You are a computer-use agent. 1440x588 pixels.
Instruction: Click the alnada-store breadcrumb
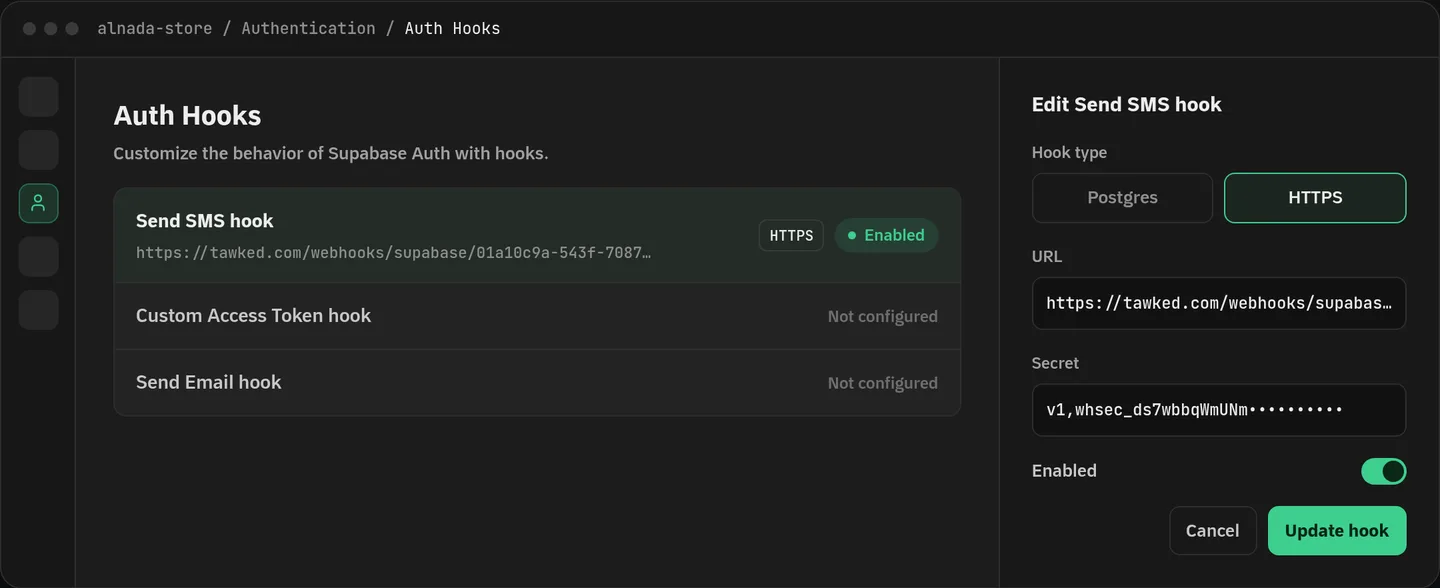(x=155, y=28)
